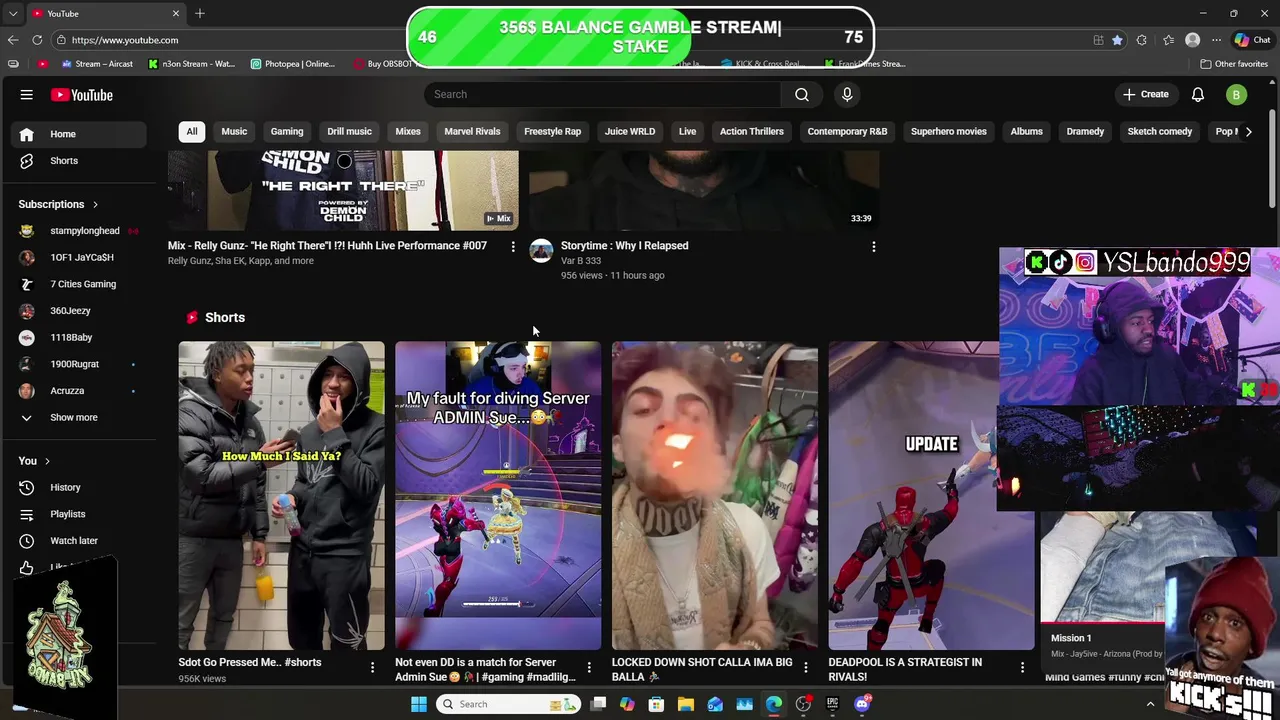1280x720 pixels.
Task: Select the Gaming filter chip
Action: click(x=287, y=131)
